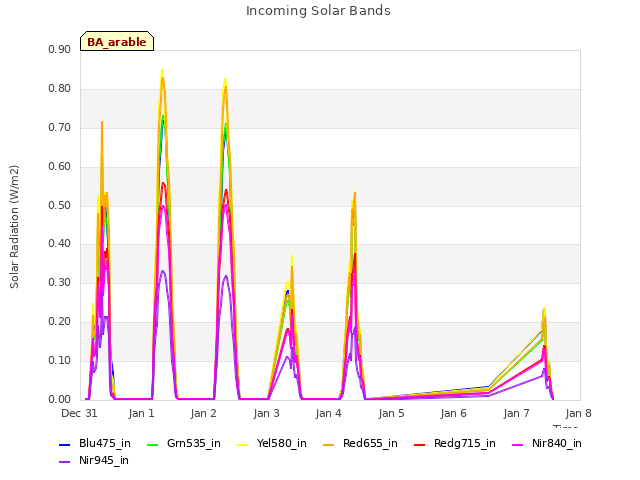Click the magenta Nir840_in legend swatch
640x480 pixels.
(x=518, y=444)
